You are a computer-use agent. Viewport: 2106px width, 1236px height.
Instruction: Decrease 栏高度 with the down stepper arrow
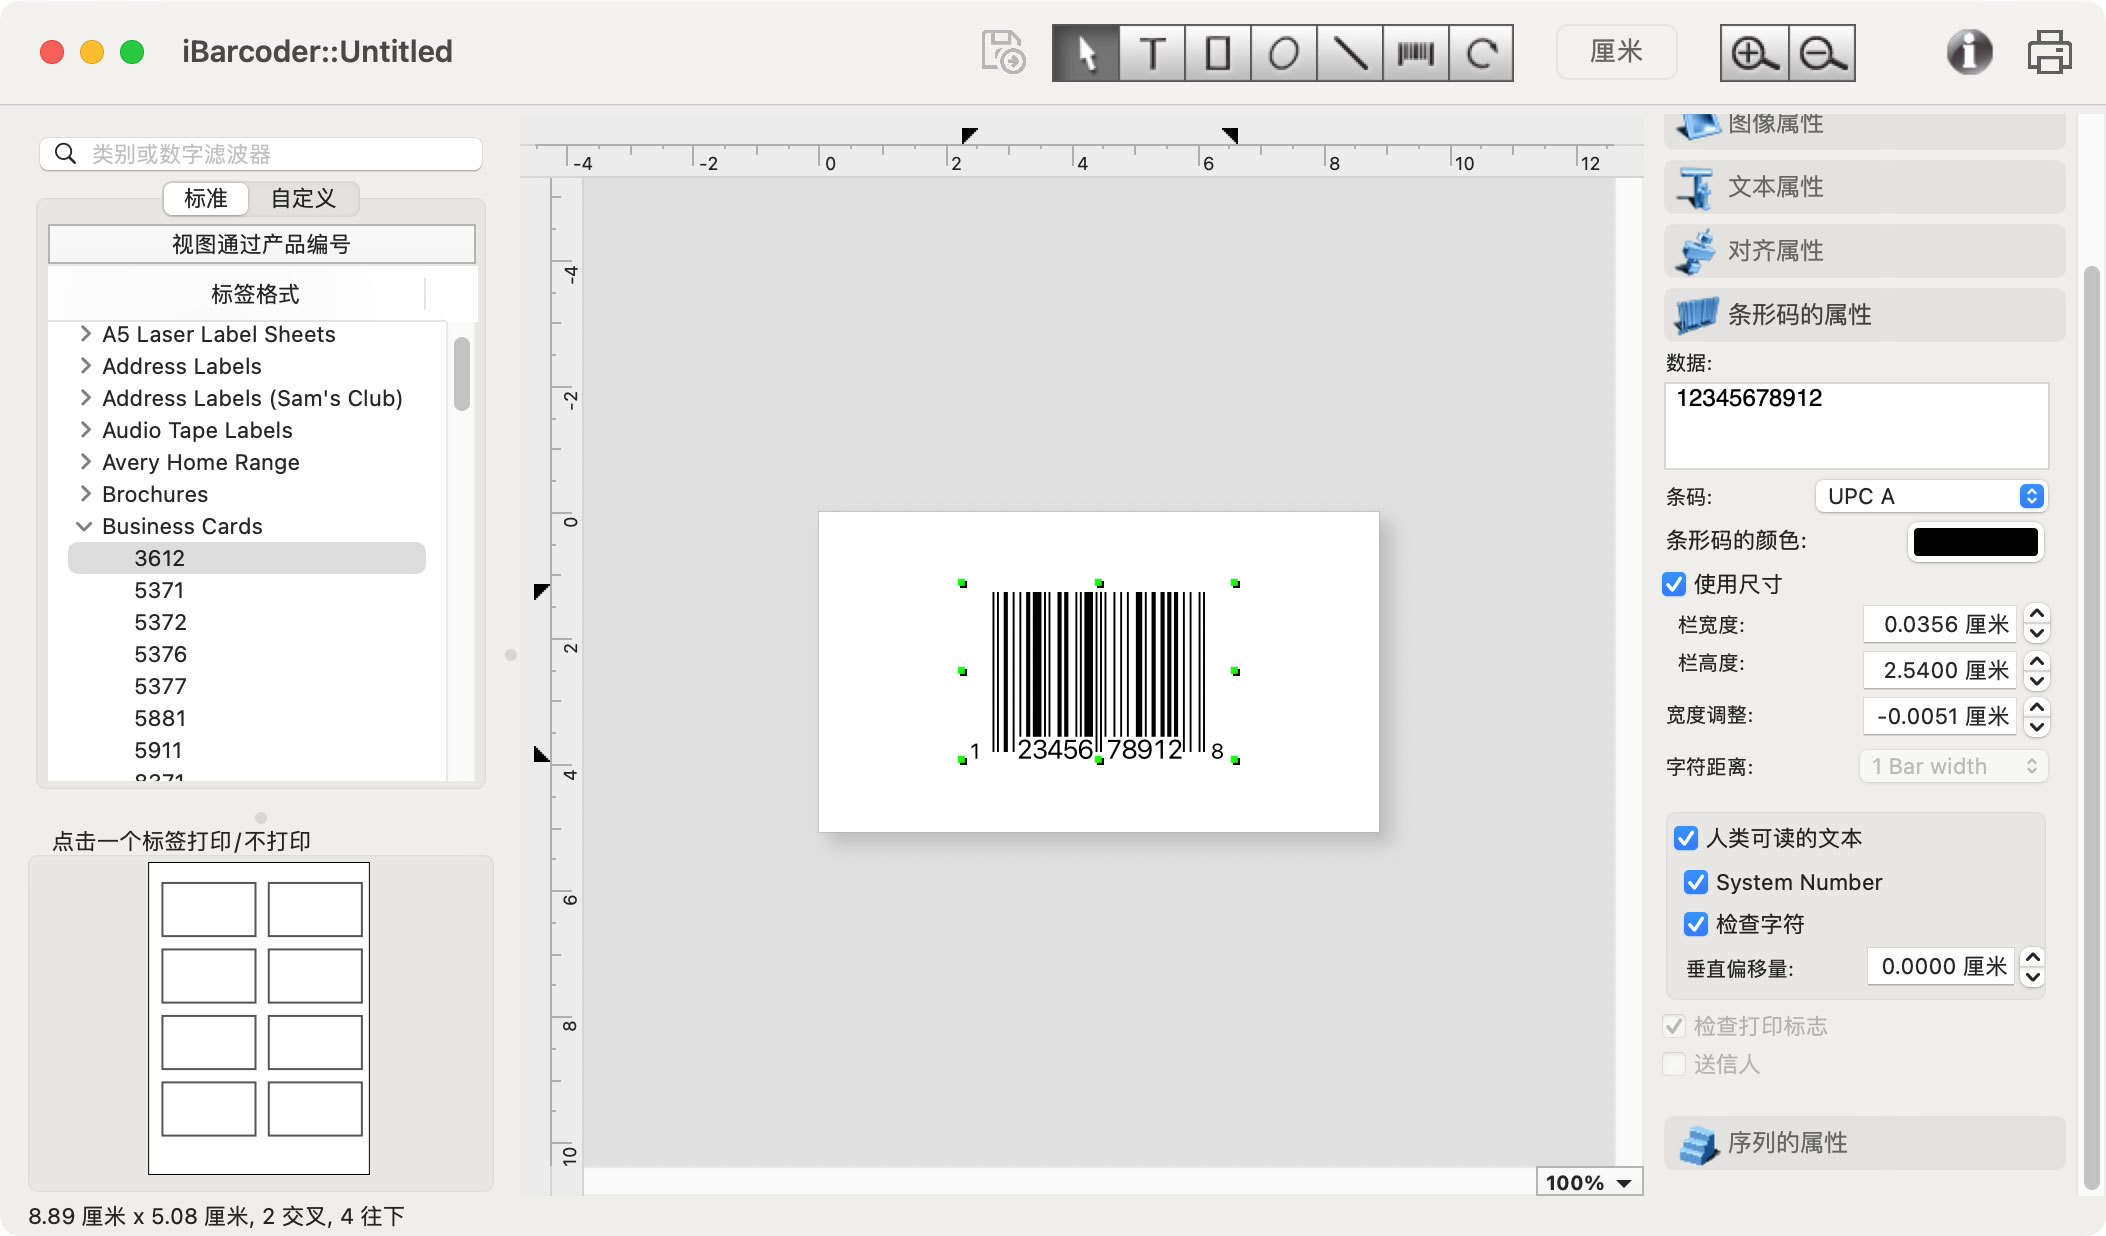click(x=2036, y=680)
